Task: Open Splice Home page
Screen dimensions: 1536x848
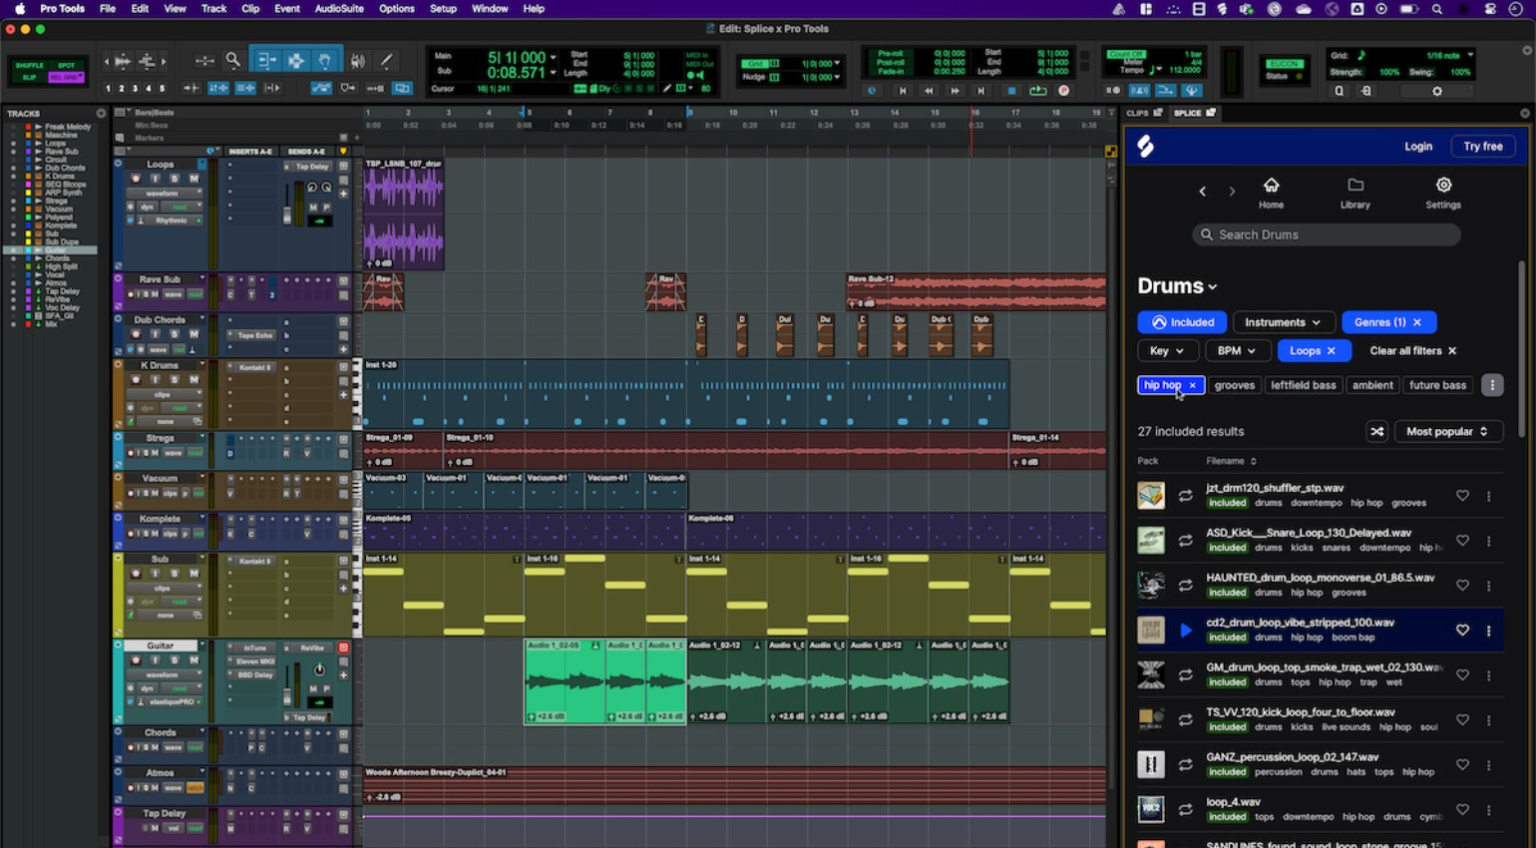Action: [x=1271, y=191]
